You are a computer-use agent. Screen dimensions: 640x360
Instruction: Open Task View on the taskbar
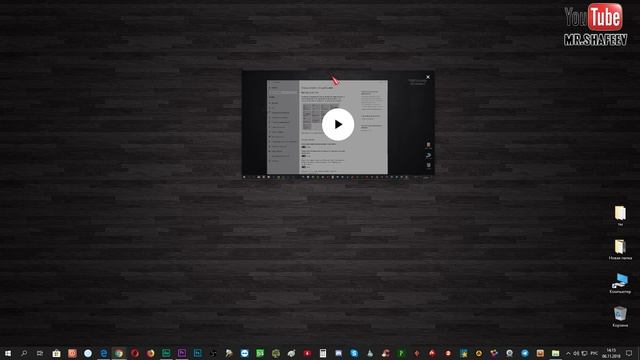[40, 353]
